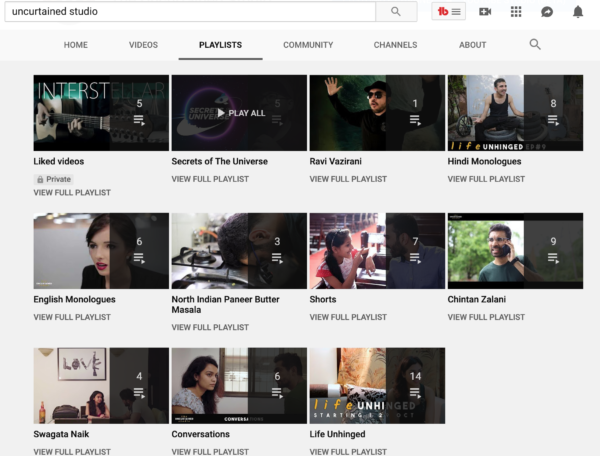Play all Secrets of The Universe videos
Screen dimensions: 600x456
click(x=241, y=113)
